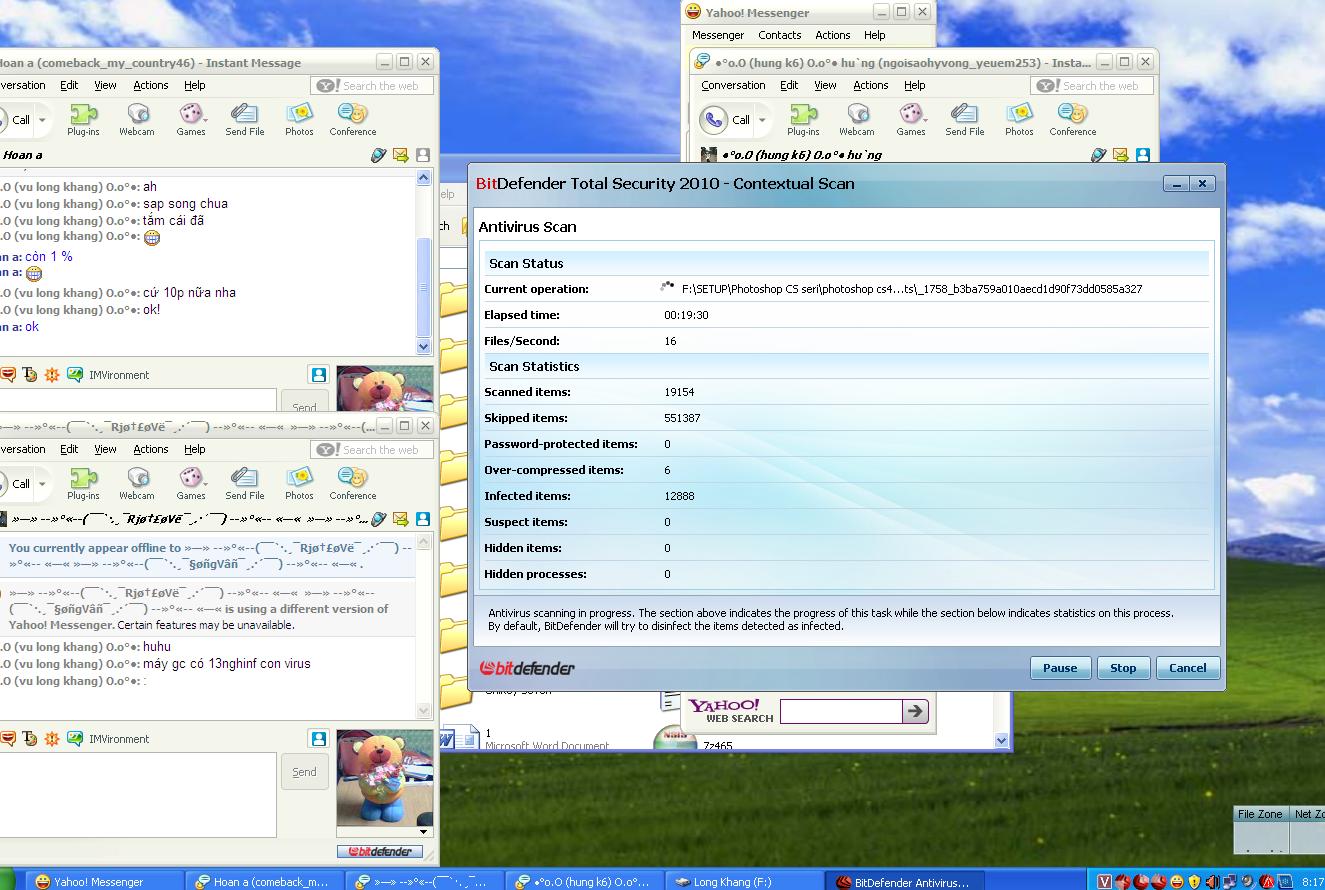Switch to Long Khang (F:) in the taskbar
This screenshot has width=1325, height=890.
pyautogui.click(x=746, y=882)
